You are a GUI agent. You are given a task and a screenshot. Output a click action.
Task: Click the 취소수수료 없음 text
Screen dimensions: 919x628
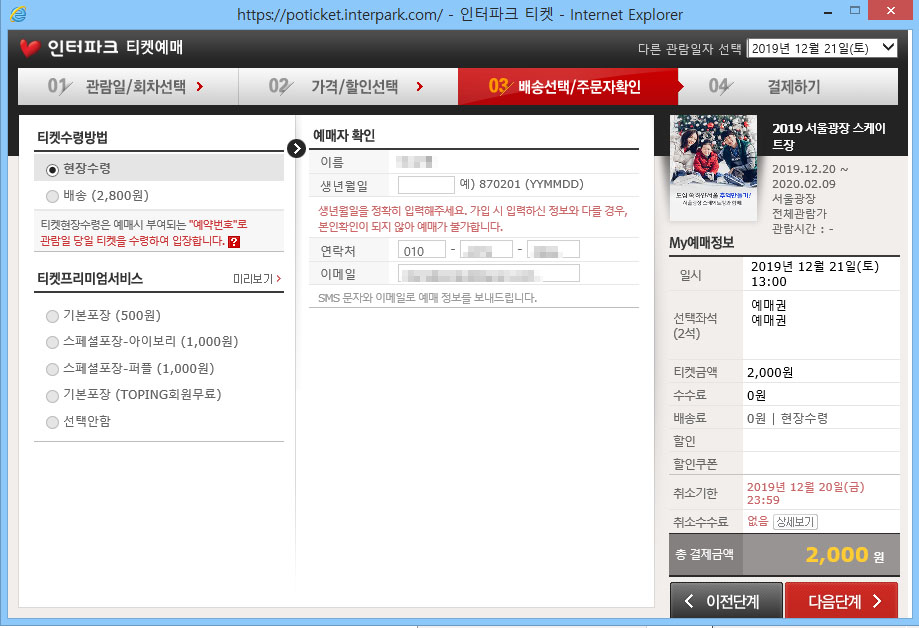757,521
